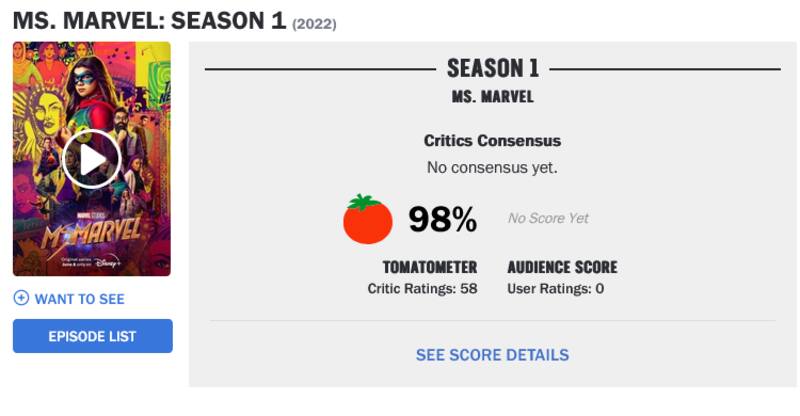This screenshot has height=416, width=800.
Task: Click User Ratings: 0
Action: coord(556,289)
